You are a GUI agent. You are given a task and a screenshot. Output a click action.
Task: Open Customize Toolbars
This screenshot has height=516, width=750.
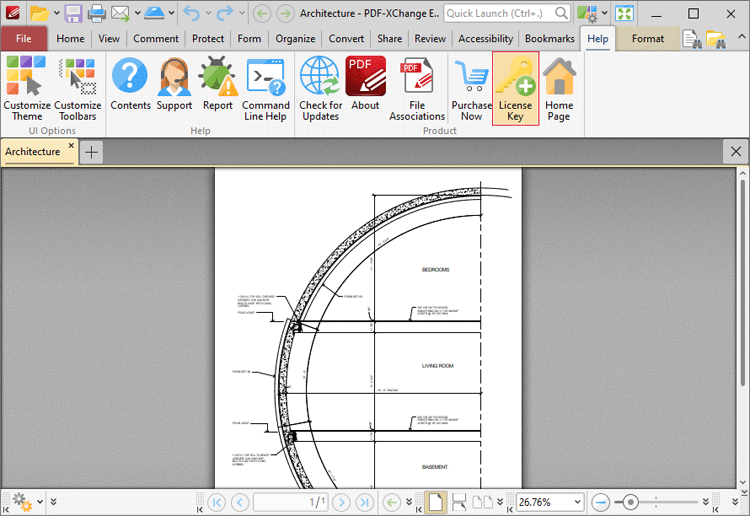coord(77,89)
